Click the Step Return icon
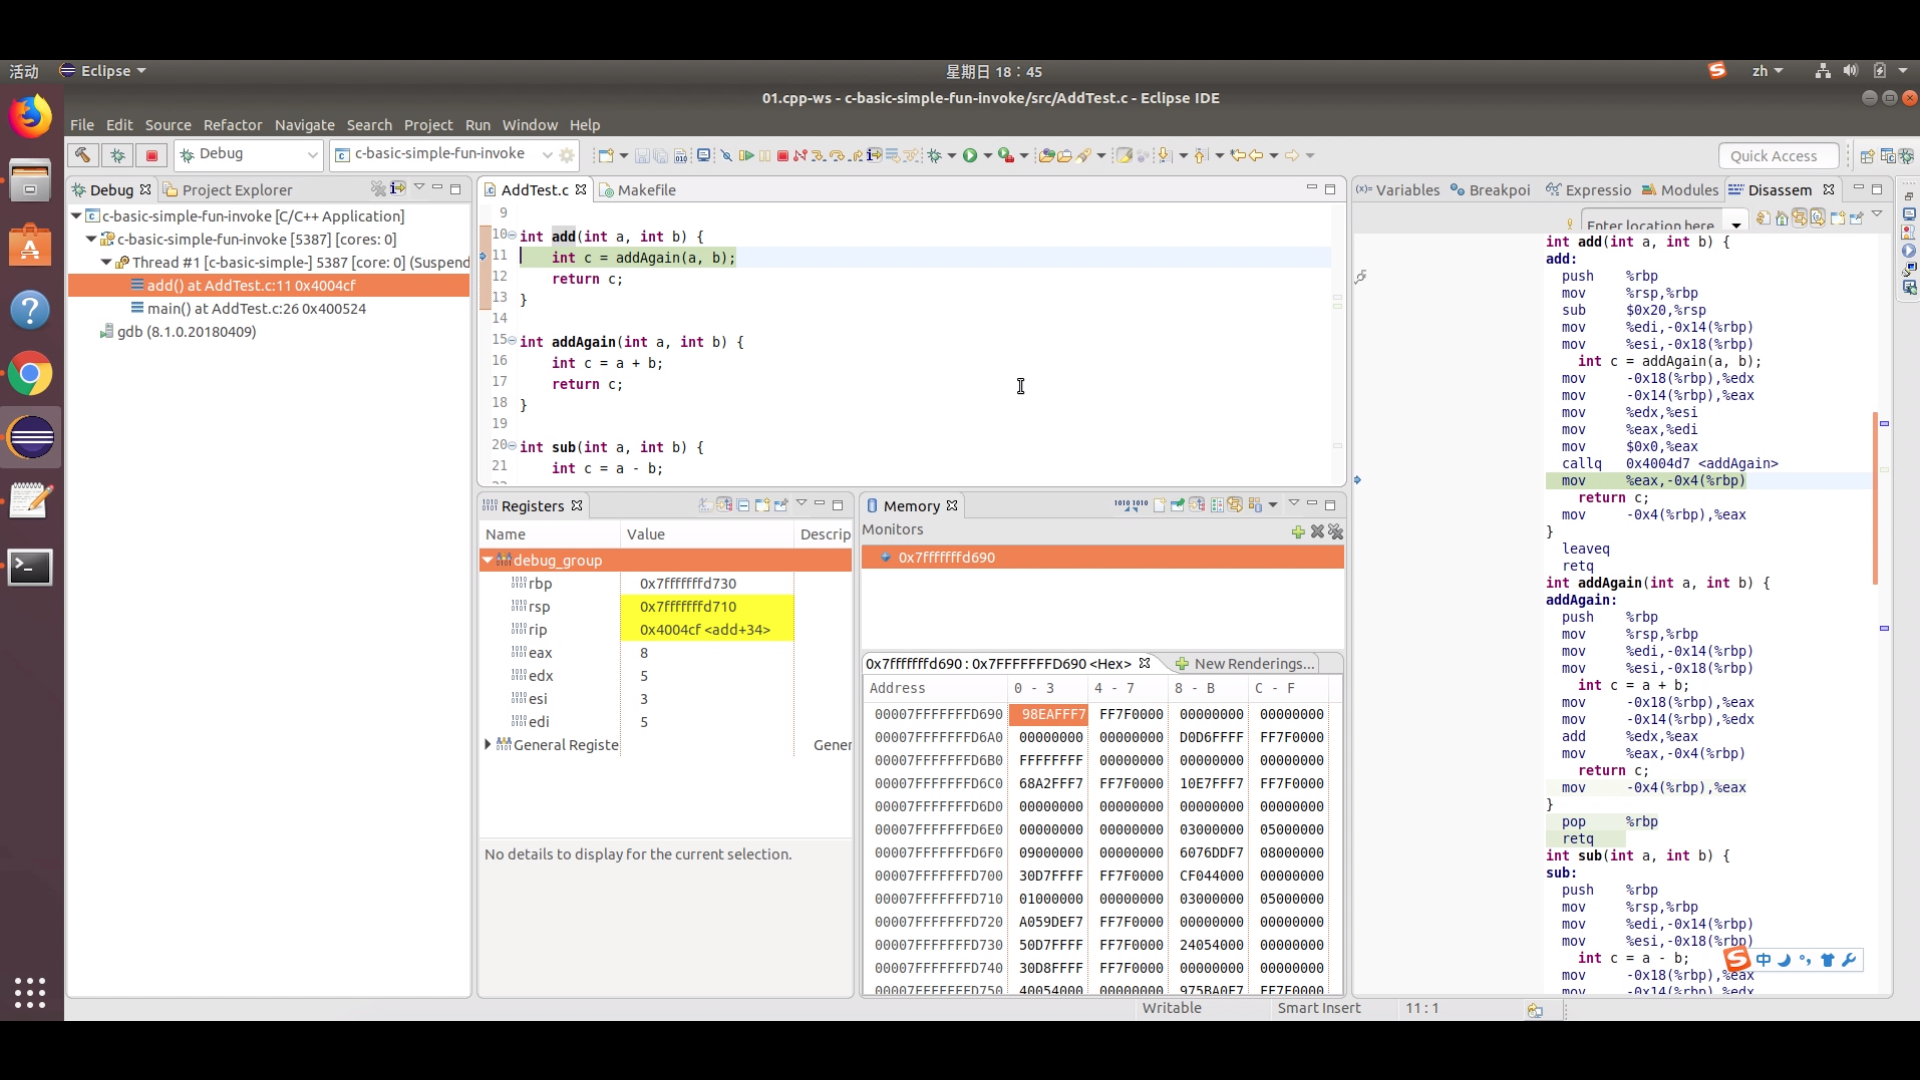 tap(857, 155)
